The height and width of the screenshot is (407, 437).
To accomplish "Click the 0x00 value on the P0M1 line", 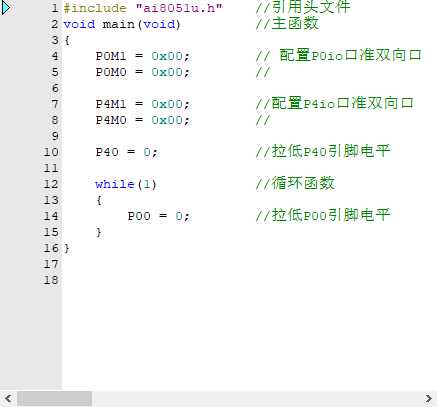I will coord(167,56).
